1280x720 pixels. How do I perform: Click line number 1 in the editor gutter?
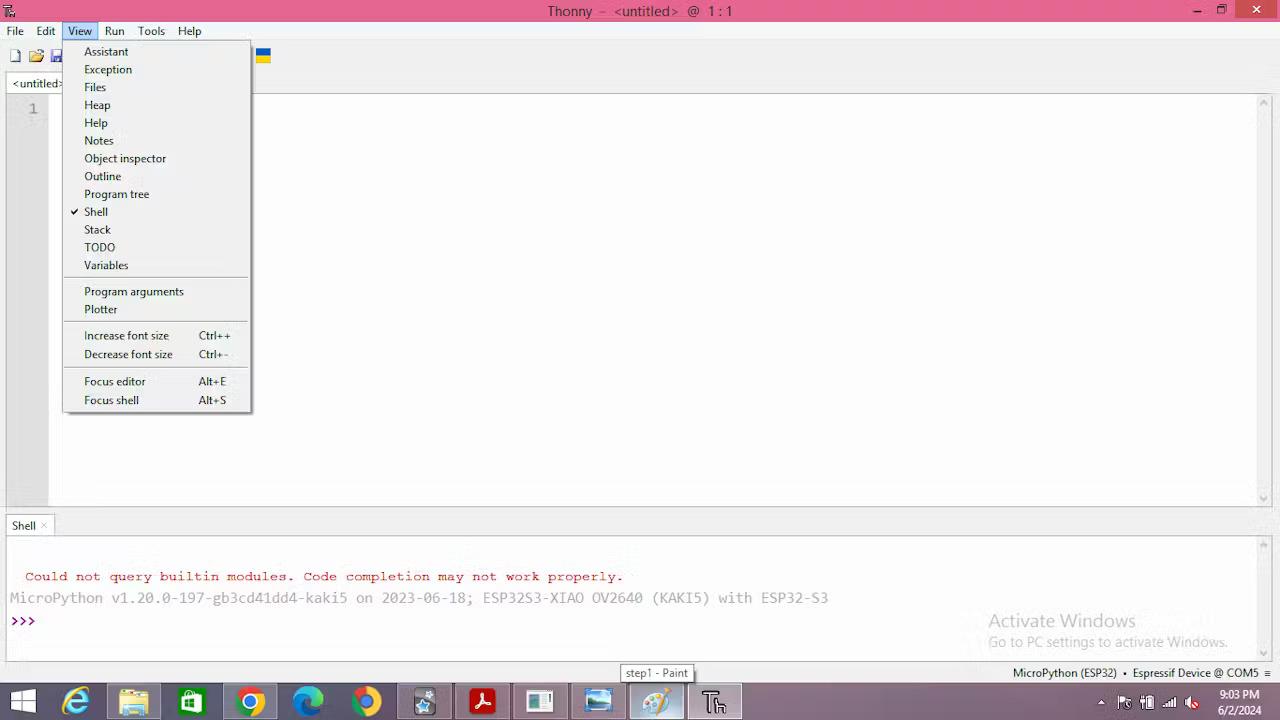click(33, 108)
